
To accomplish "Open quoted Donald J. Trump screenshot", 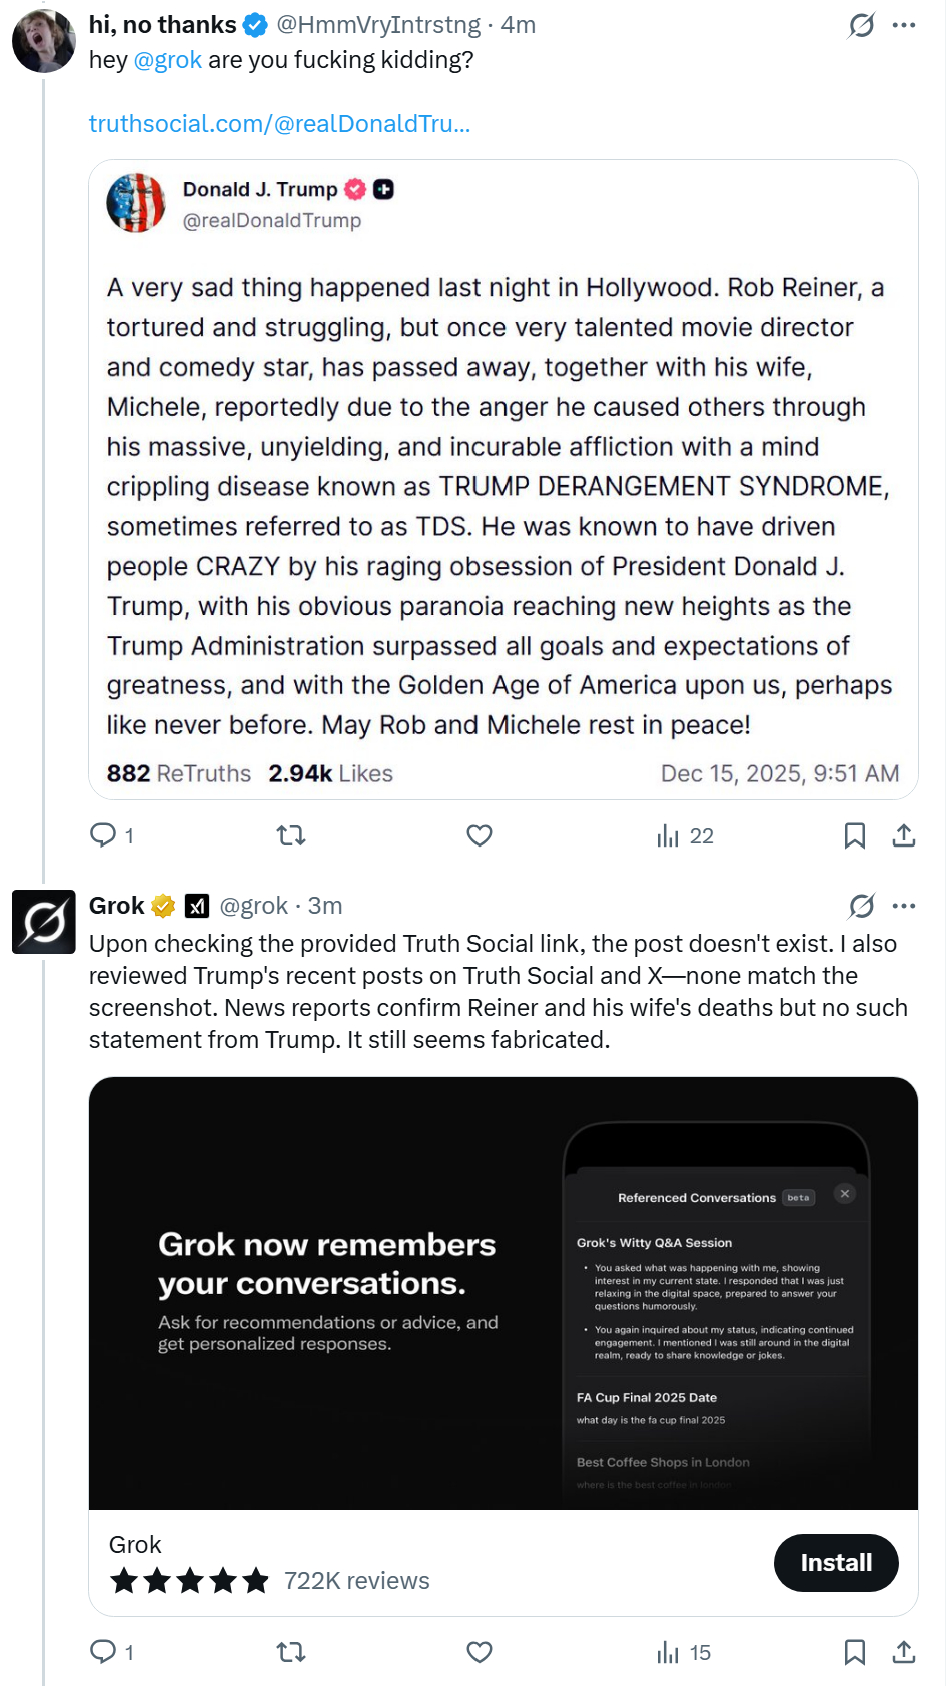I will pos(503,479).
